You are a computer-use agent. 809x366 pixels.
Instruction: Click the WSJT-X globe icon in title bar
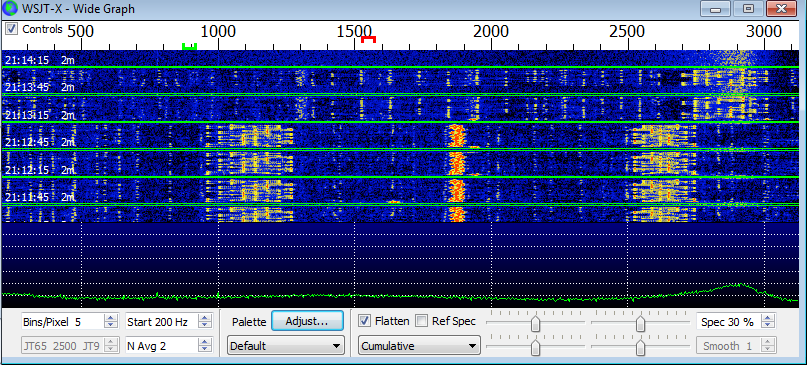pos(10,9)
